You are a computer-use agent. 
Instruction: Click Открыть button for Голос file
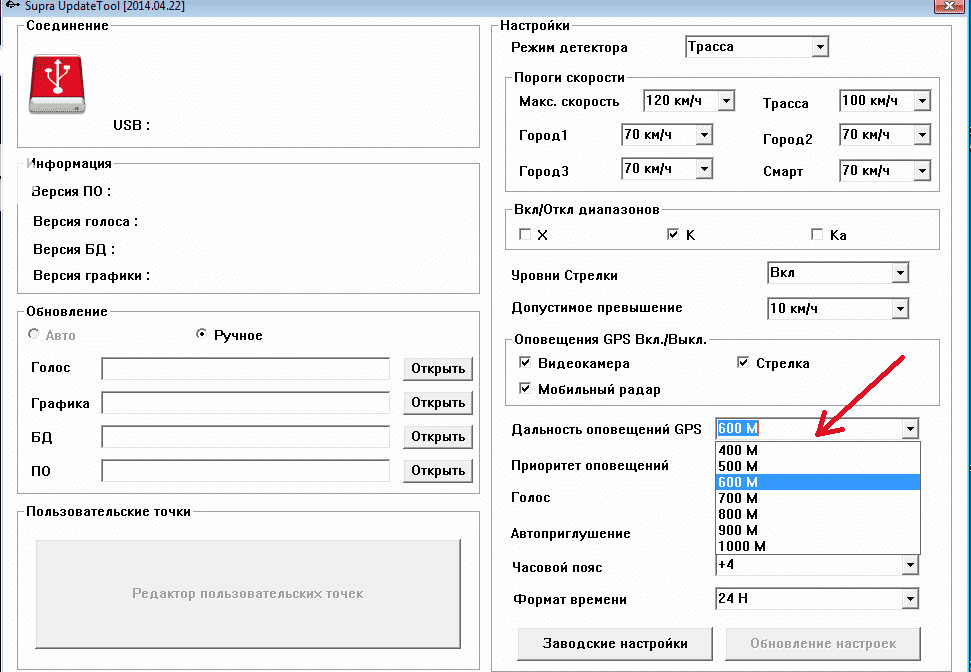tap(438, 369)
